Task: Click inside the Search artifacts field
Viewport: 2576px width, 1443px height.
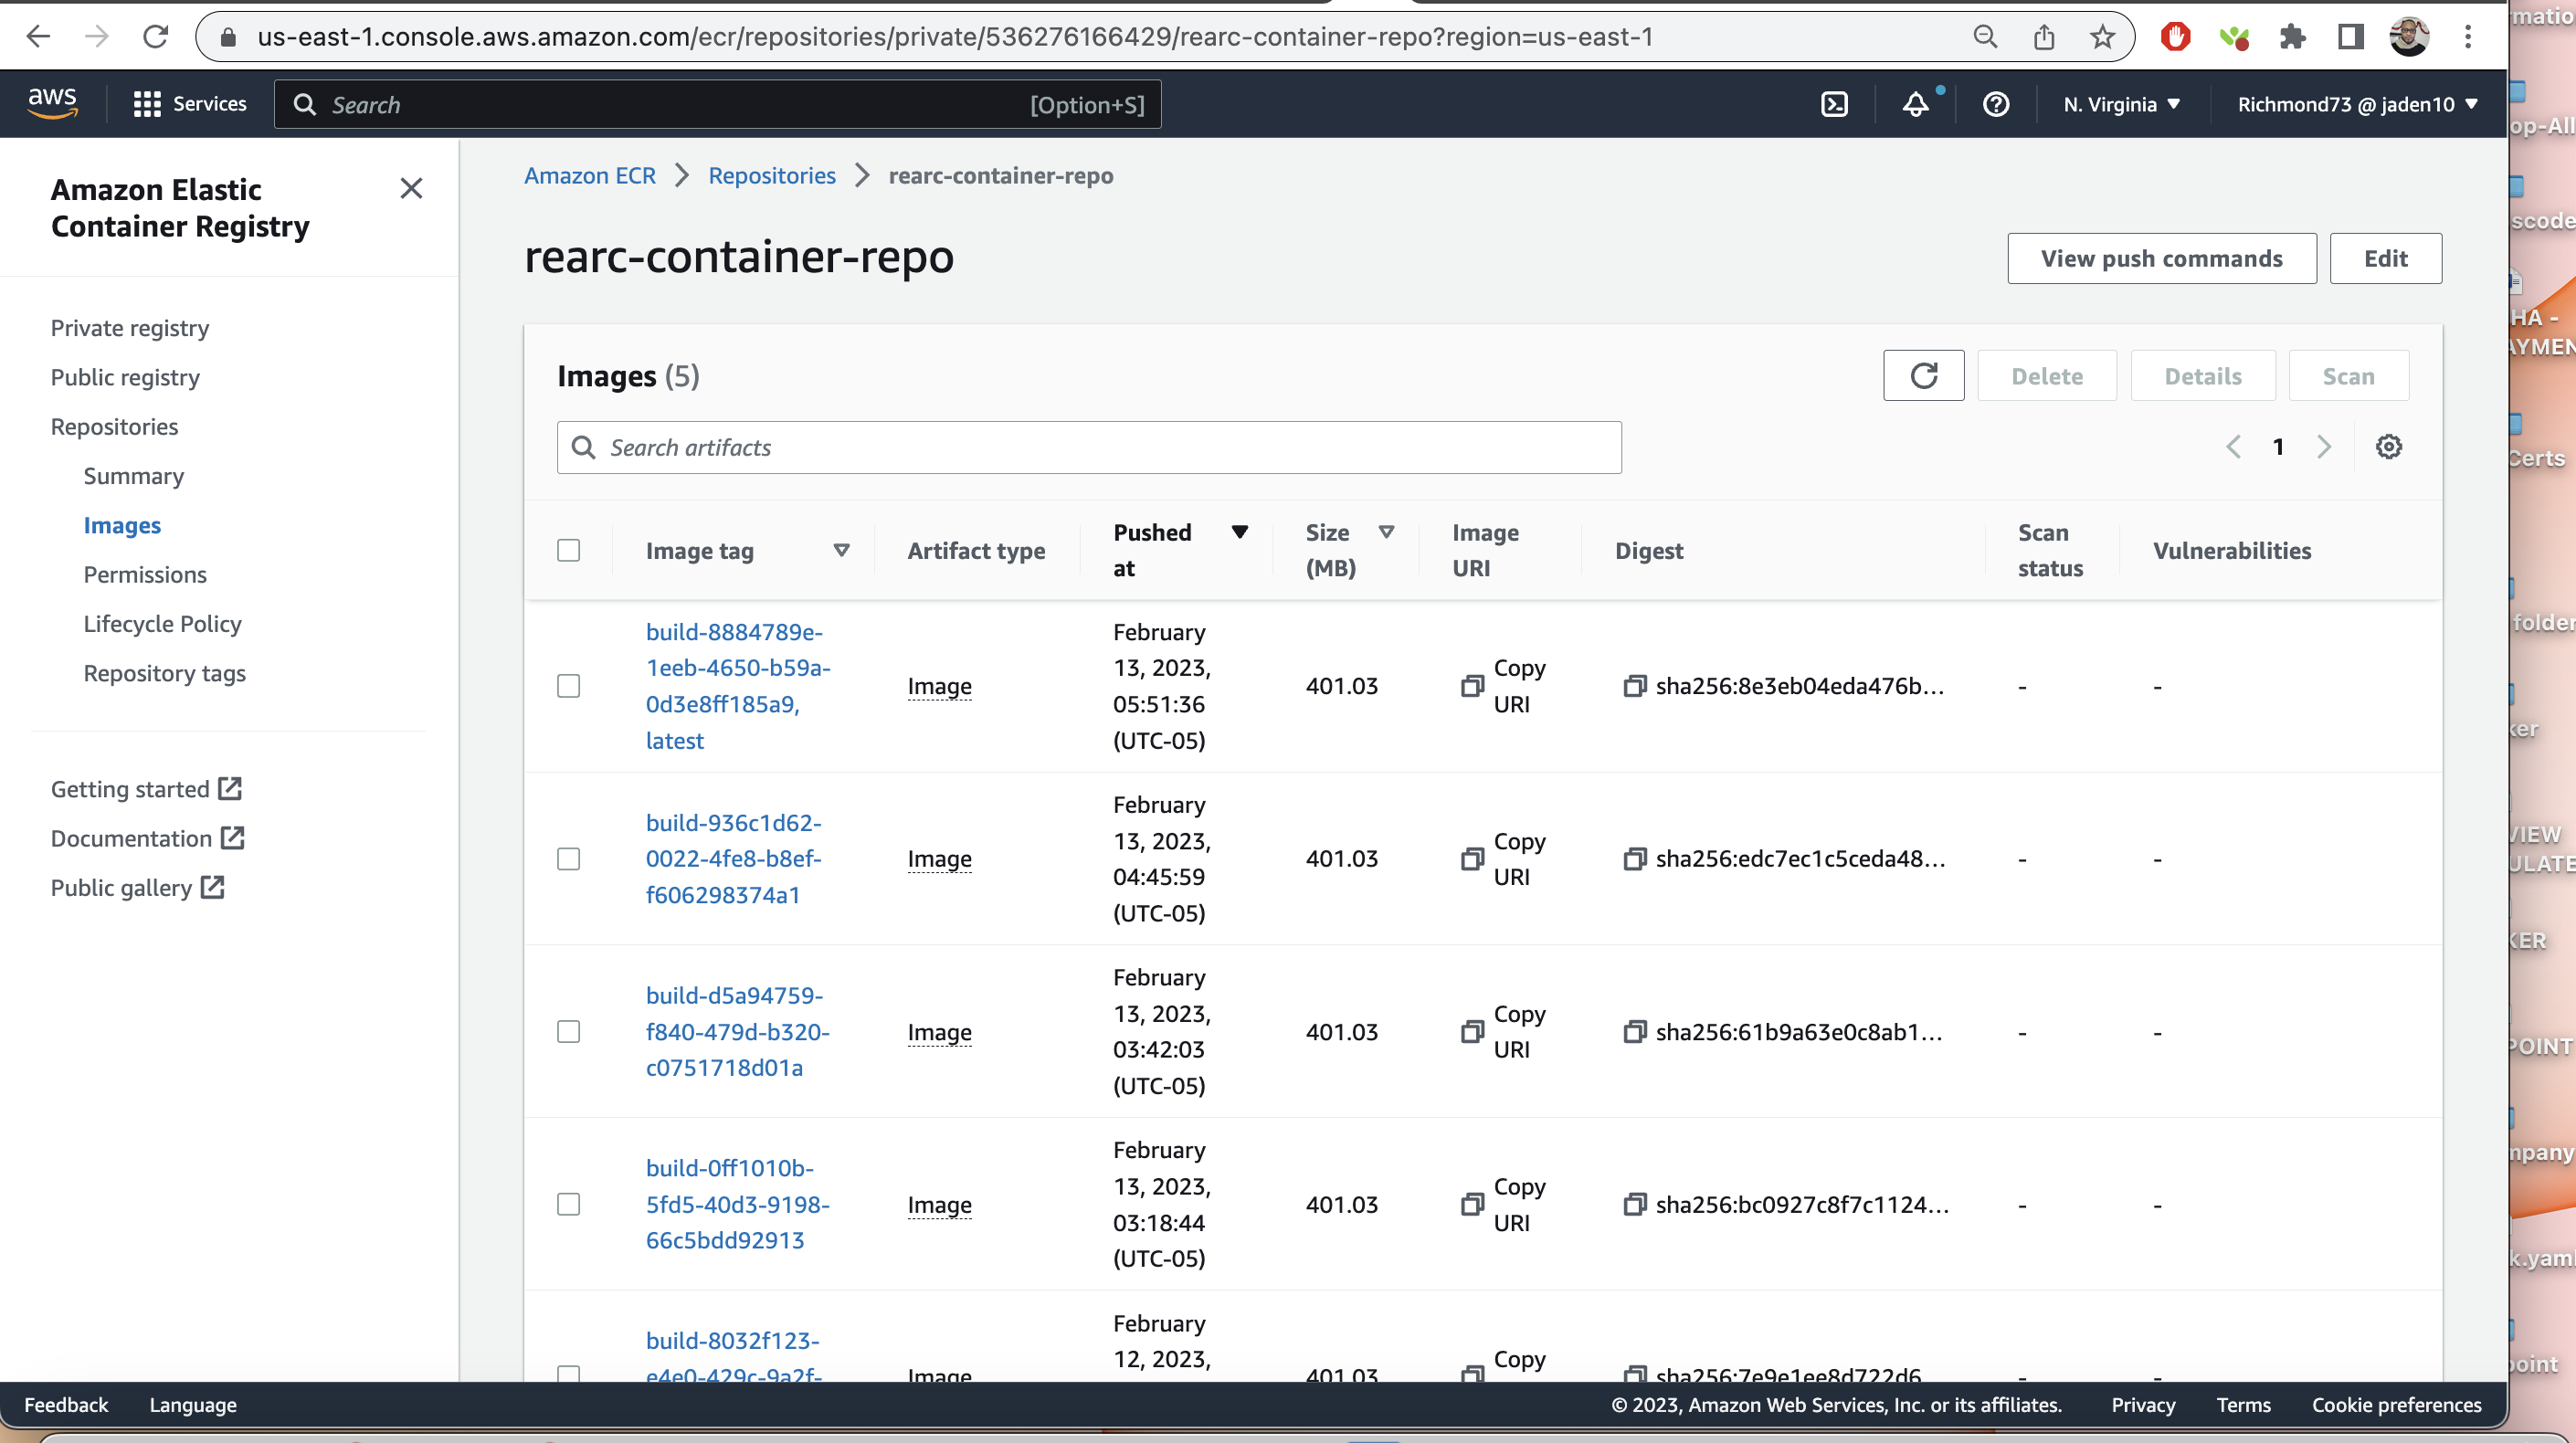Action: [x=1088, y=447]
